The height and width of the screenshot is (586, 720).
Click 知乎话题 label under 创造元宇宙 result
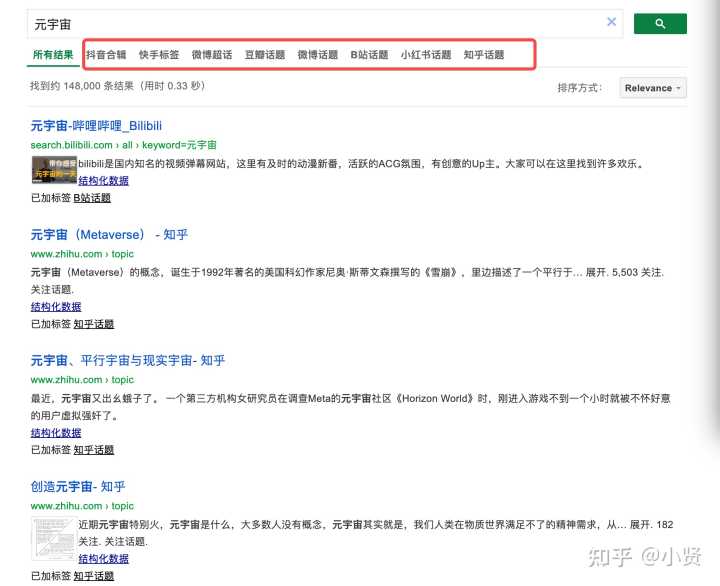94,576
